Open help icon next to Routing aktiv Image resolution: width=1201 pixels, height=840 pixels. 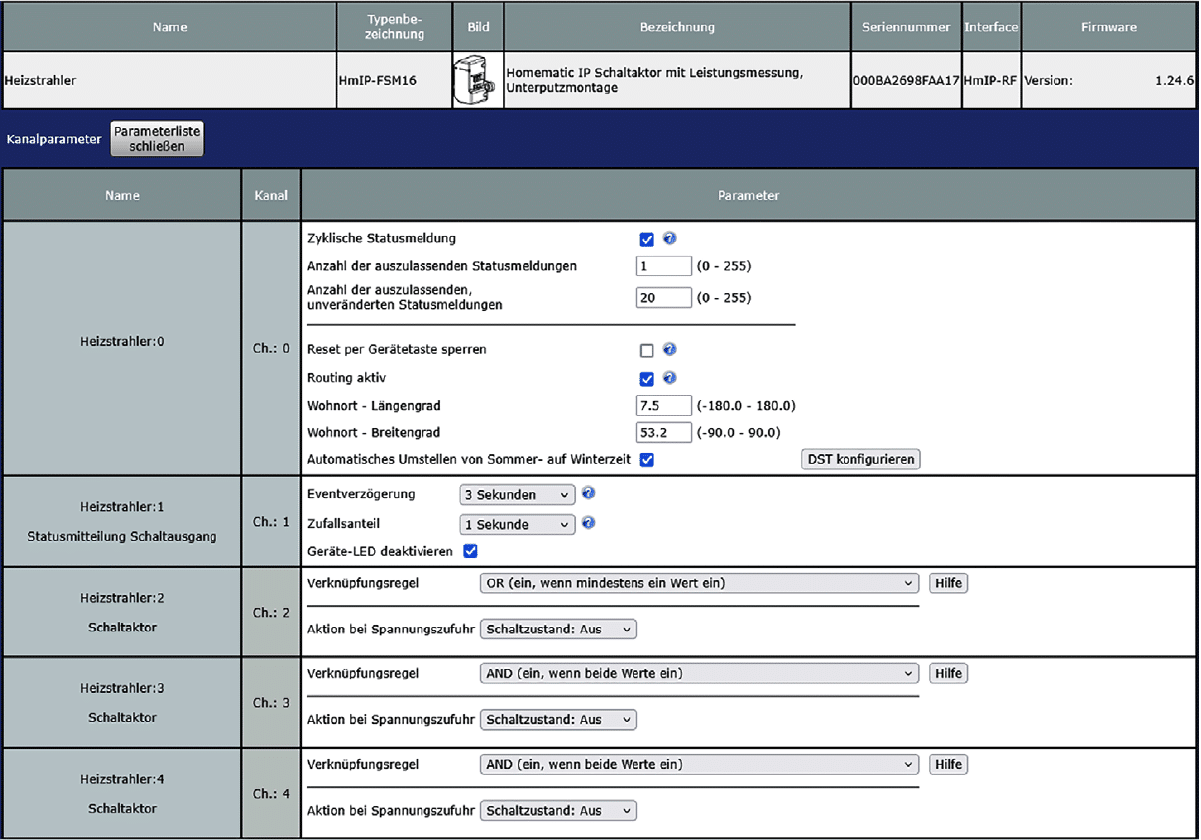click(x=670, y=378)
